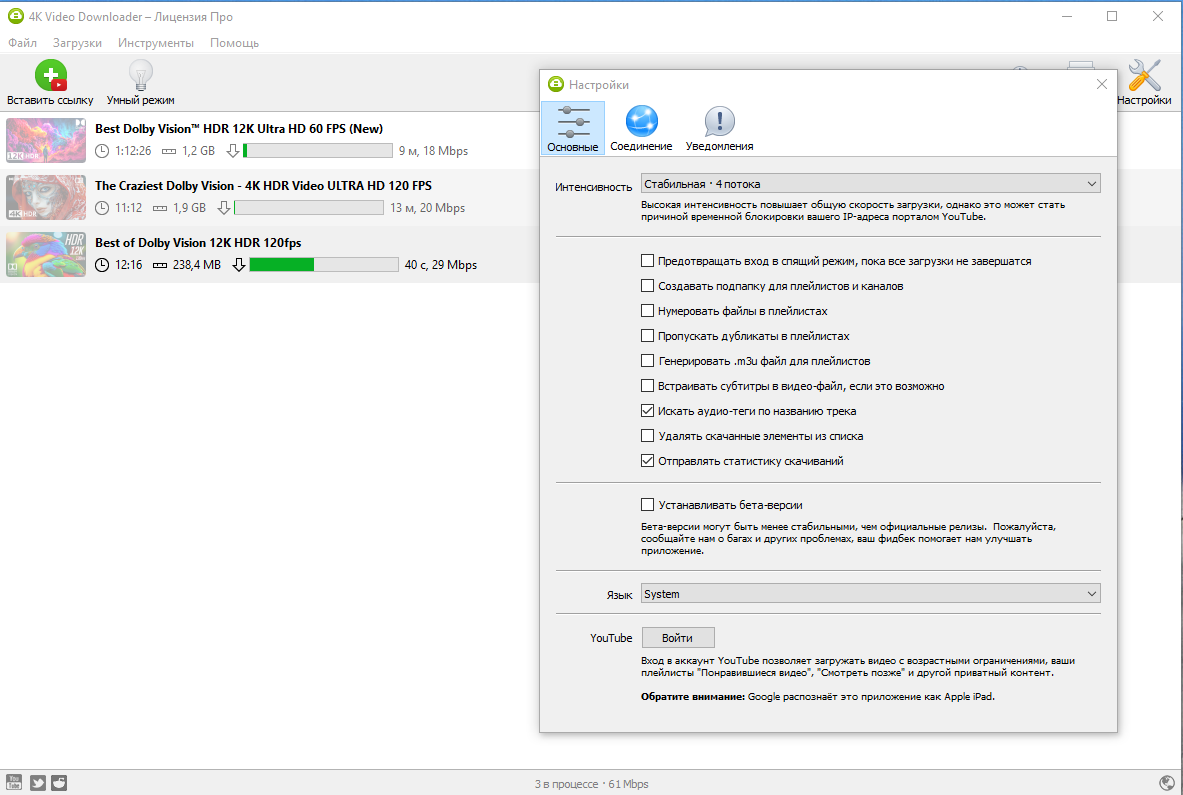Viewport: 1183px width, 795px height.
Task: Click progress bar of Best Dolby Vision™ 12K download
Action: coord(318,151)
